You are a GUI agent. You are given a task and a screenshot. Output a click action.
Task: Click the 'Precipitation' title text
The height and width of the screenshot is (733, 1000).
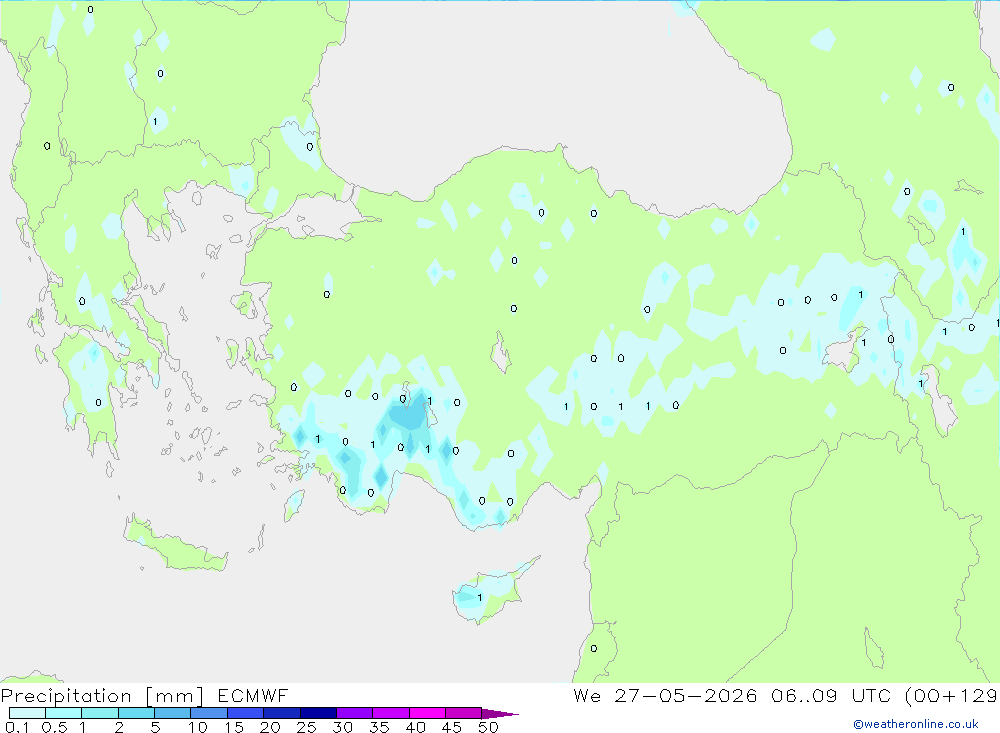coord(66,696)
